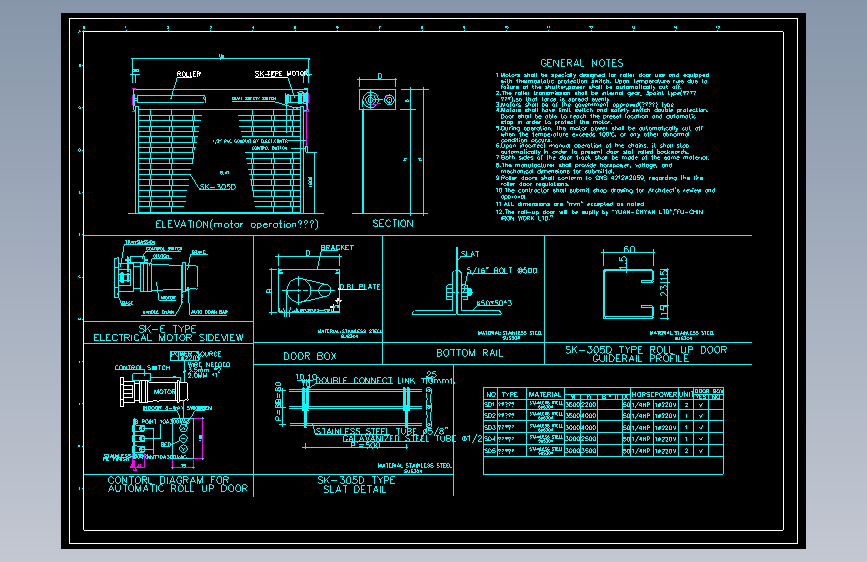Image resolution: width=867 pixels, height=562 pixels.
Task: Click the SD2 row number cell
Action: pos(490,415)
